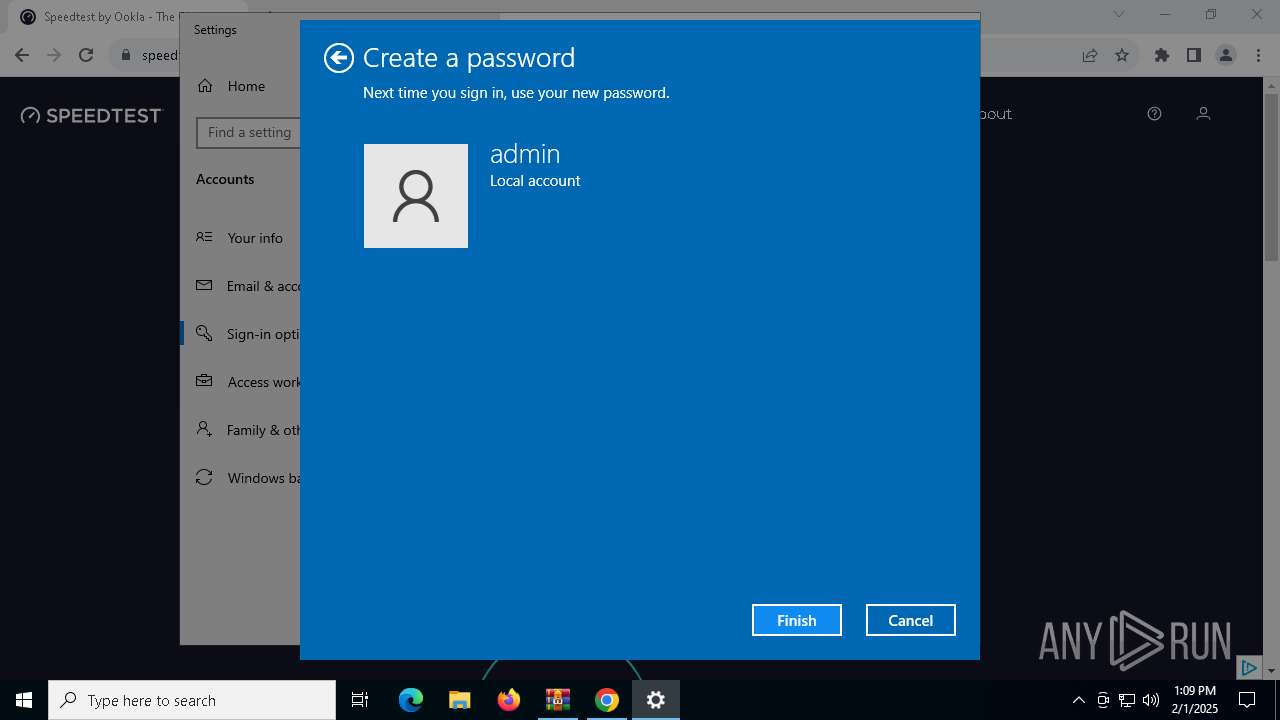Image resolution: width=1280 pixels, height=720 pixels.
Task: Click the Speedtest logo on the webpage
Action: pos(91,116)
